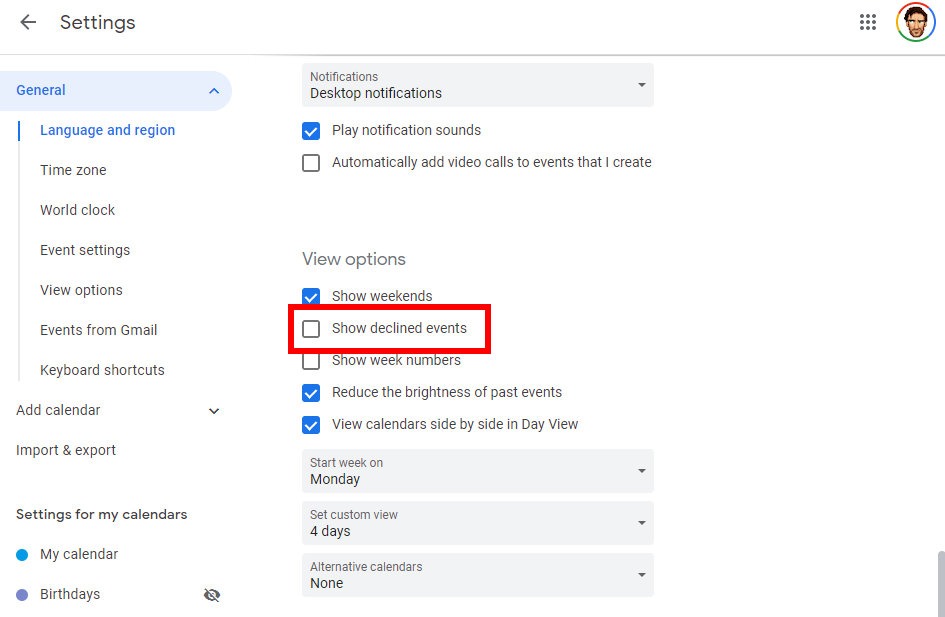This screenshot has width=945, height=617.
Task: Navigate back using the arrow icon
Action: [x=27, y=22]
